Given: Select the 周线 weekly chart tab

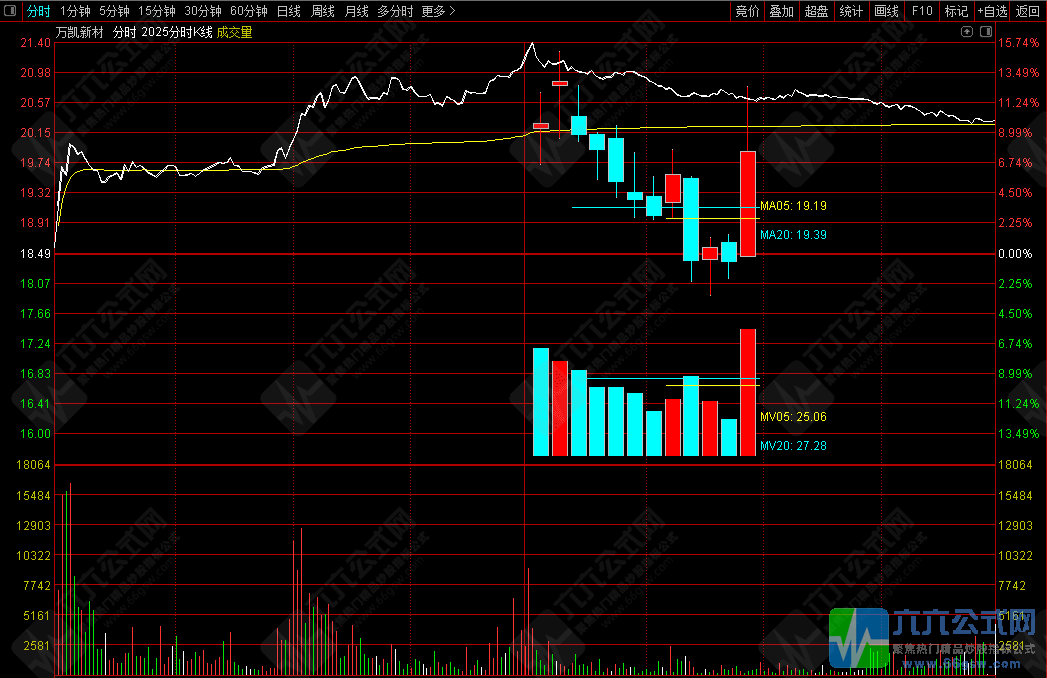Looking at the screenshot, I should pos(322,11).
